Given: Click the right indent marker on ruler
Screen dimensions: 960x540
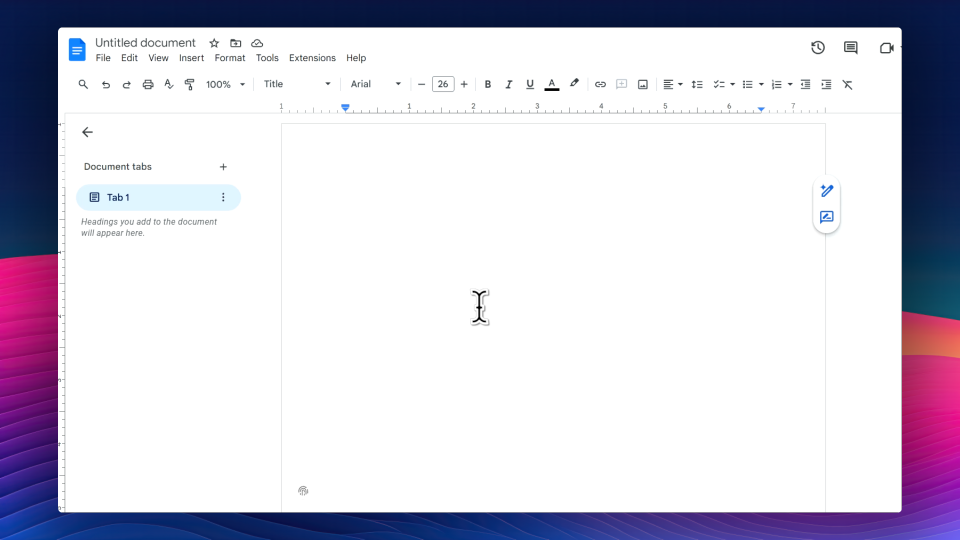Looking at the screenshot, I should tap(761, 109).
